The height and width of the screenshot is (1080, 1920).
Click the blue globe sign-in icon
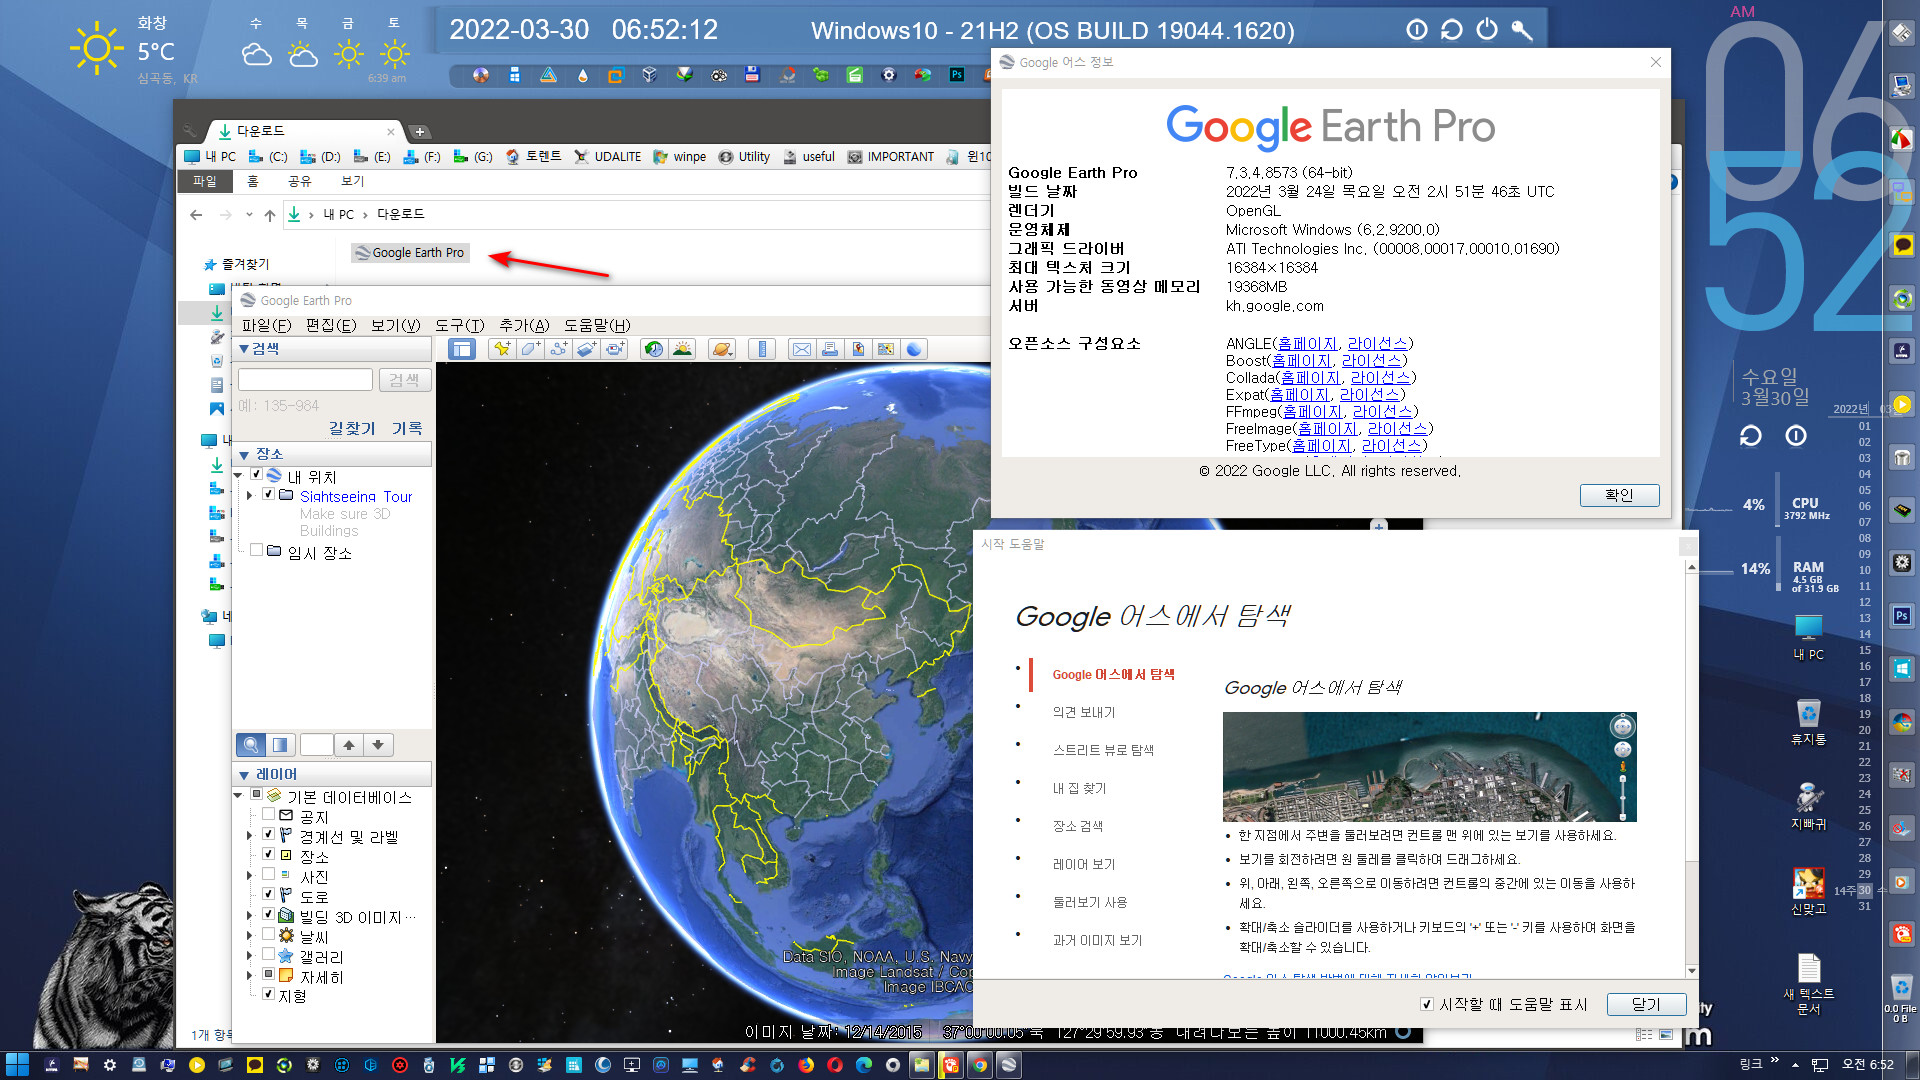(x=914, y=349)
